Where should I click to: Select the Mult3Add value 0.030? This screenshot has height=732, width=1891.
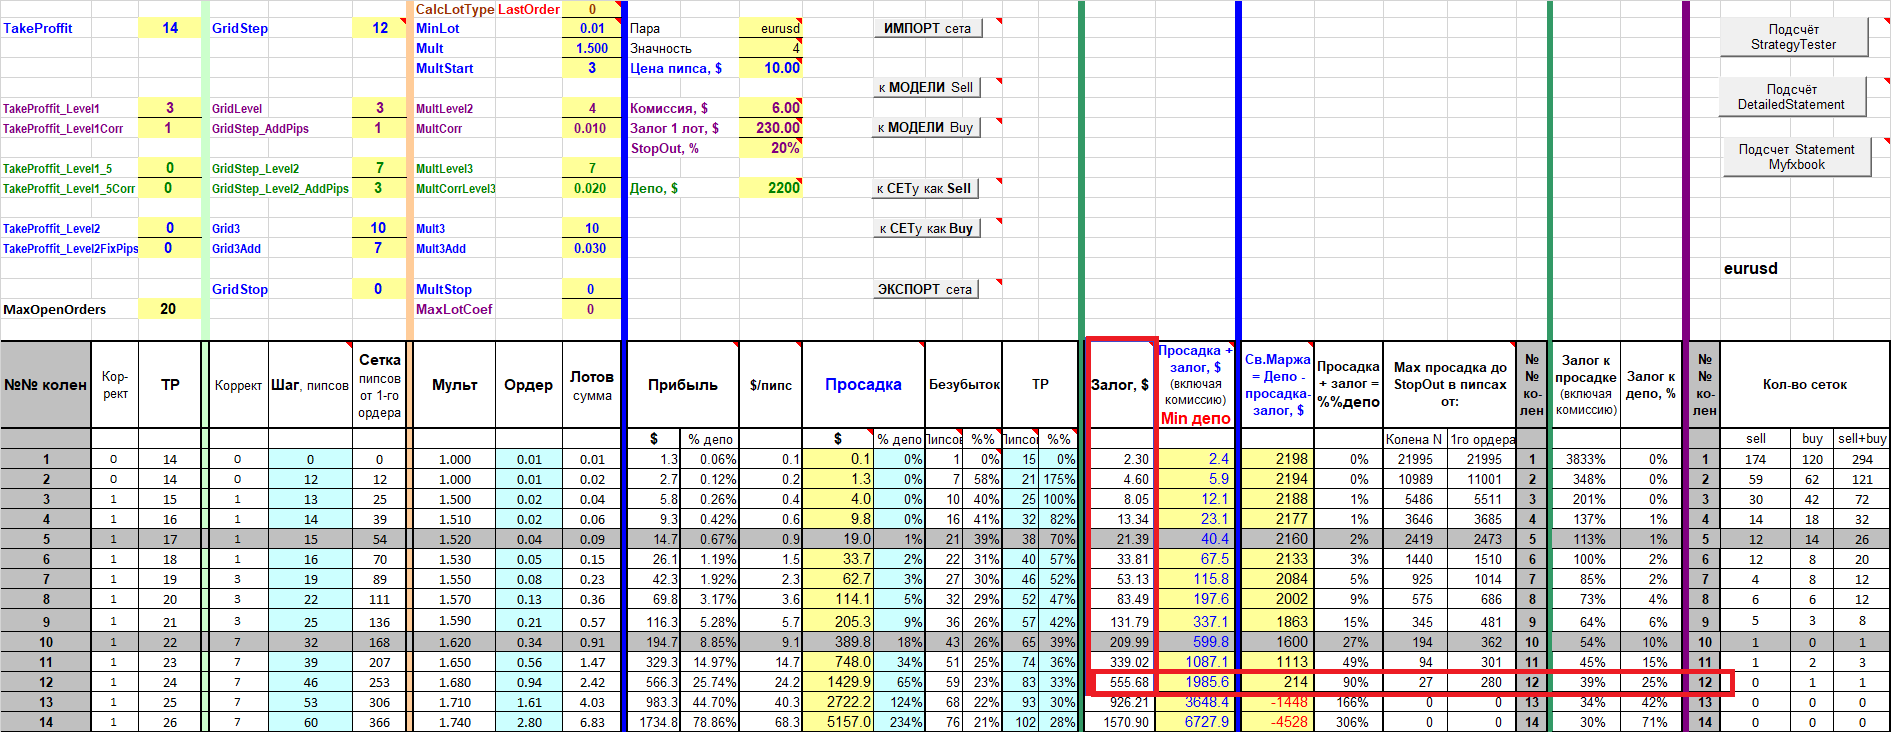point(591,248)
